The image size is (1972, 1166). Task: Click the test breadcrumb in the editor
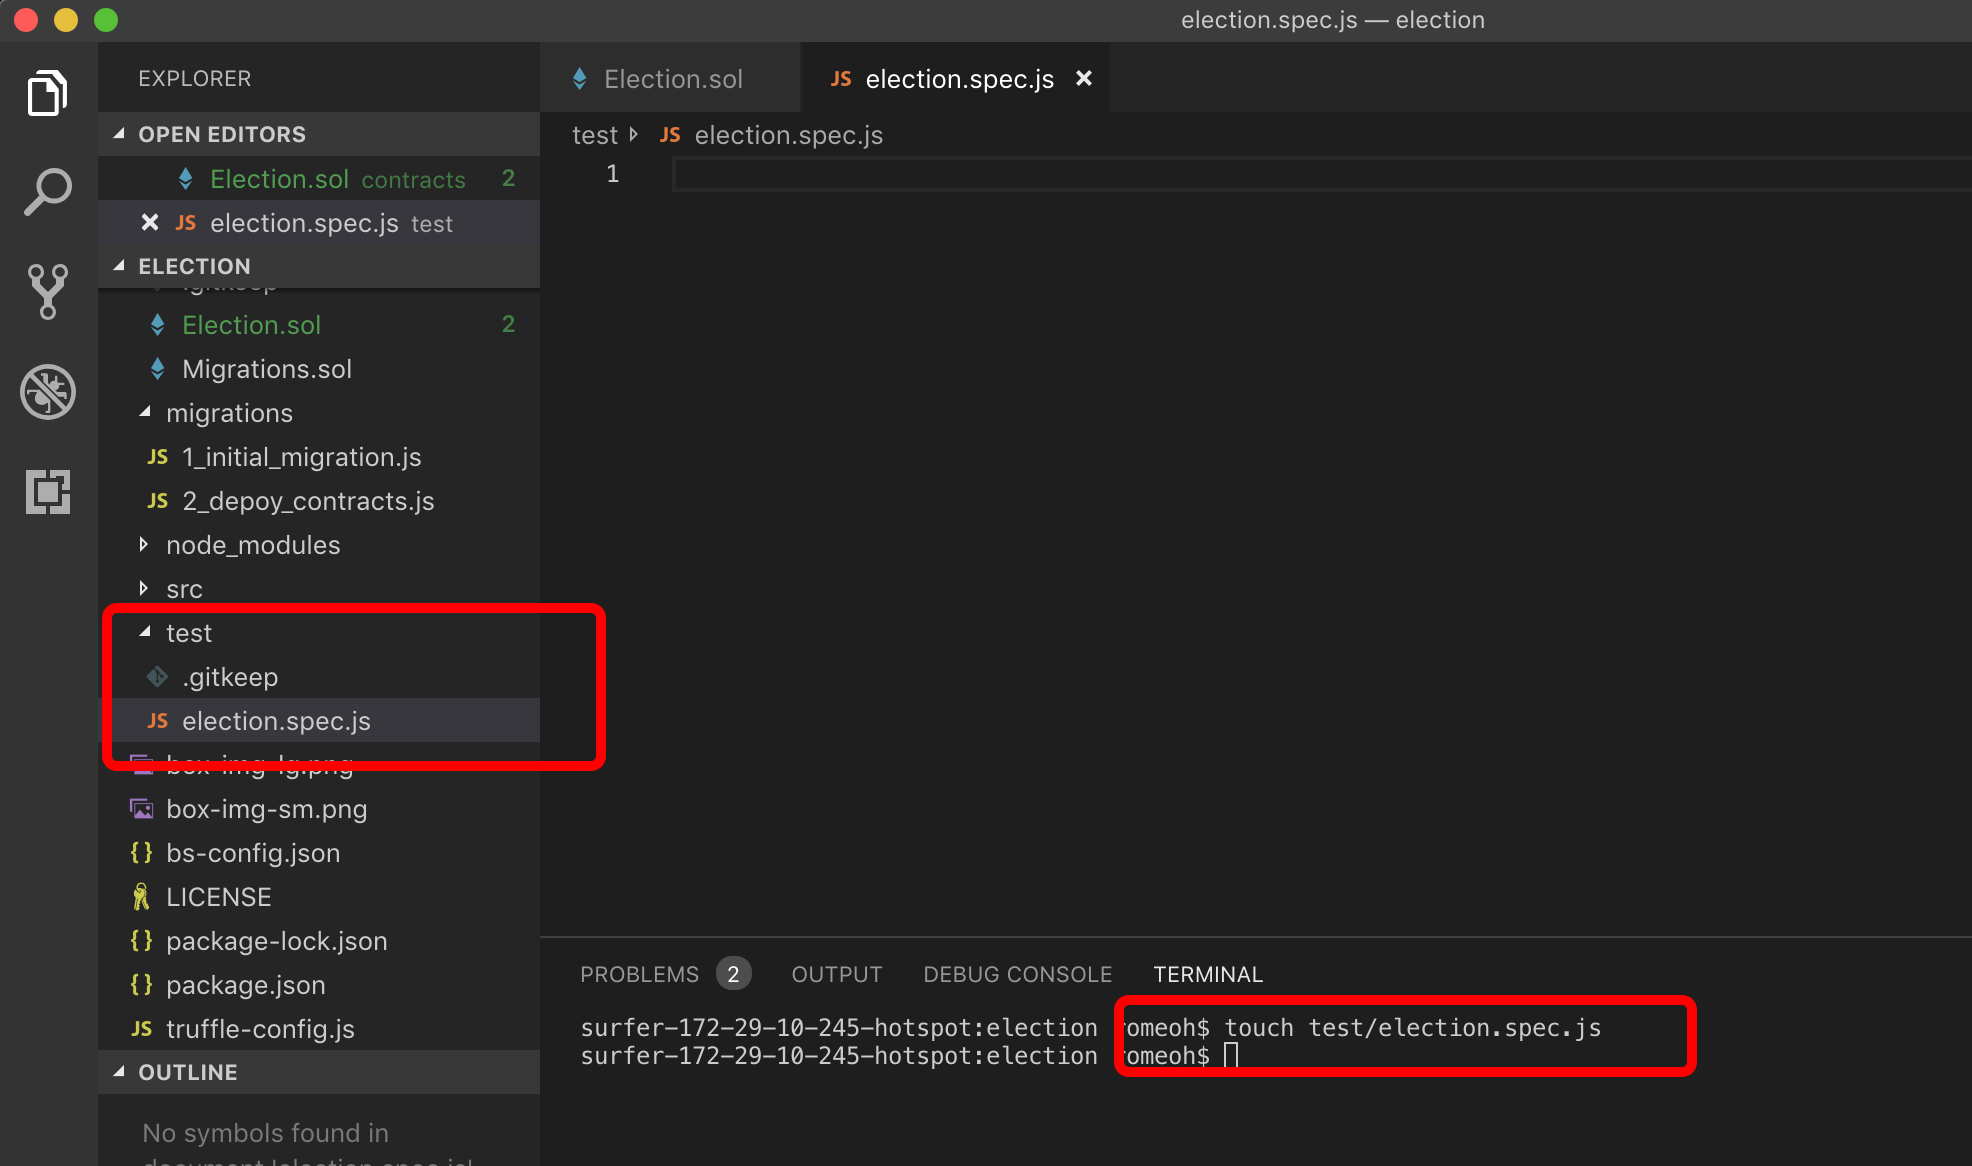click(x=594, y=135)
